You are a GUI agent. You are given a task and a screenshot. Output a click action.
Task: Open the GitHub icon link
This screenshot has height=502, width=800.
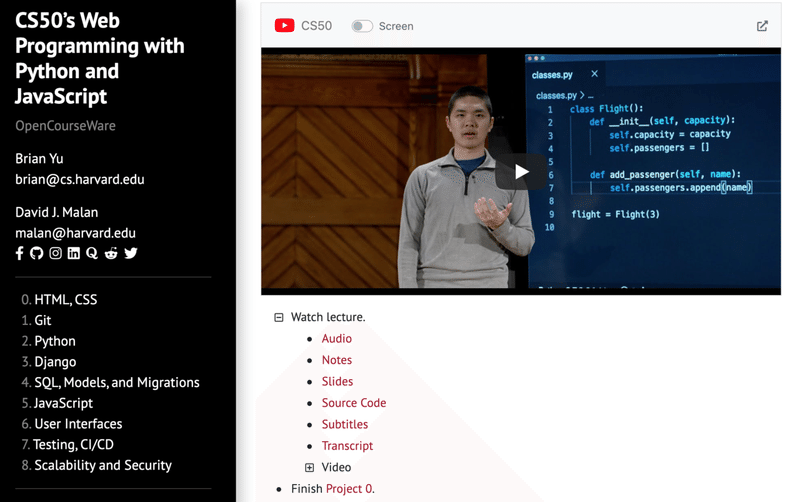pos(36,253)
